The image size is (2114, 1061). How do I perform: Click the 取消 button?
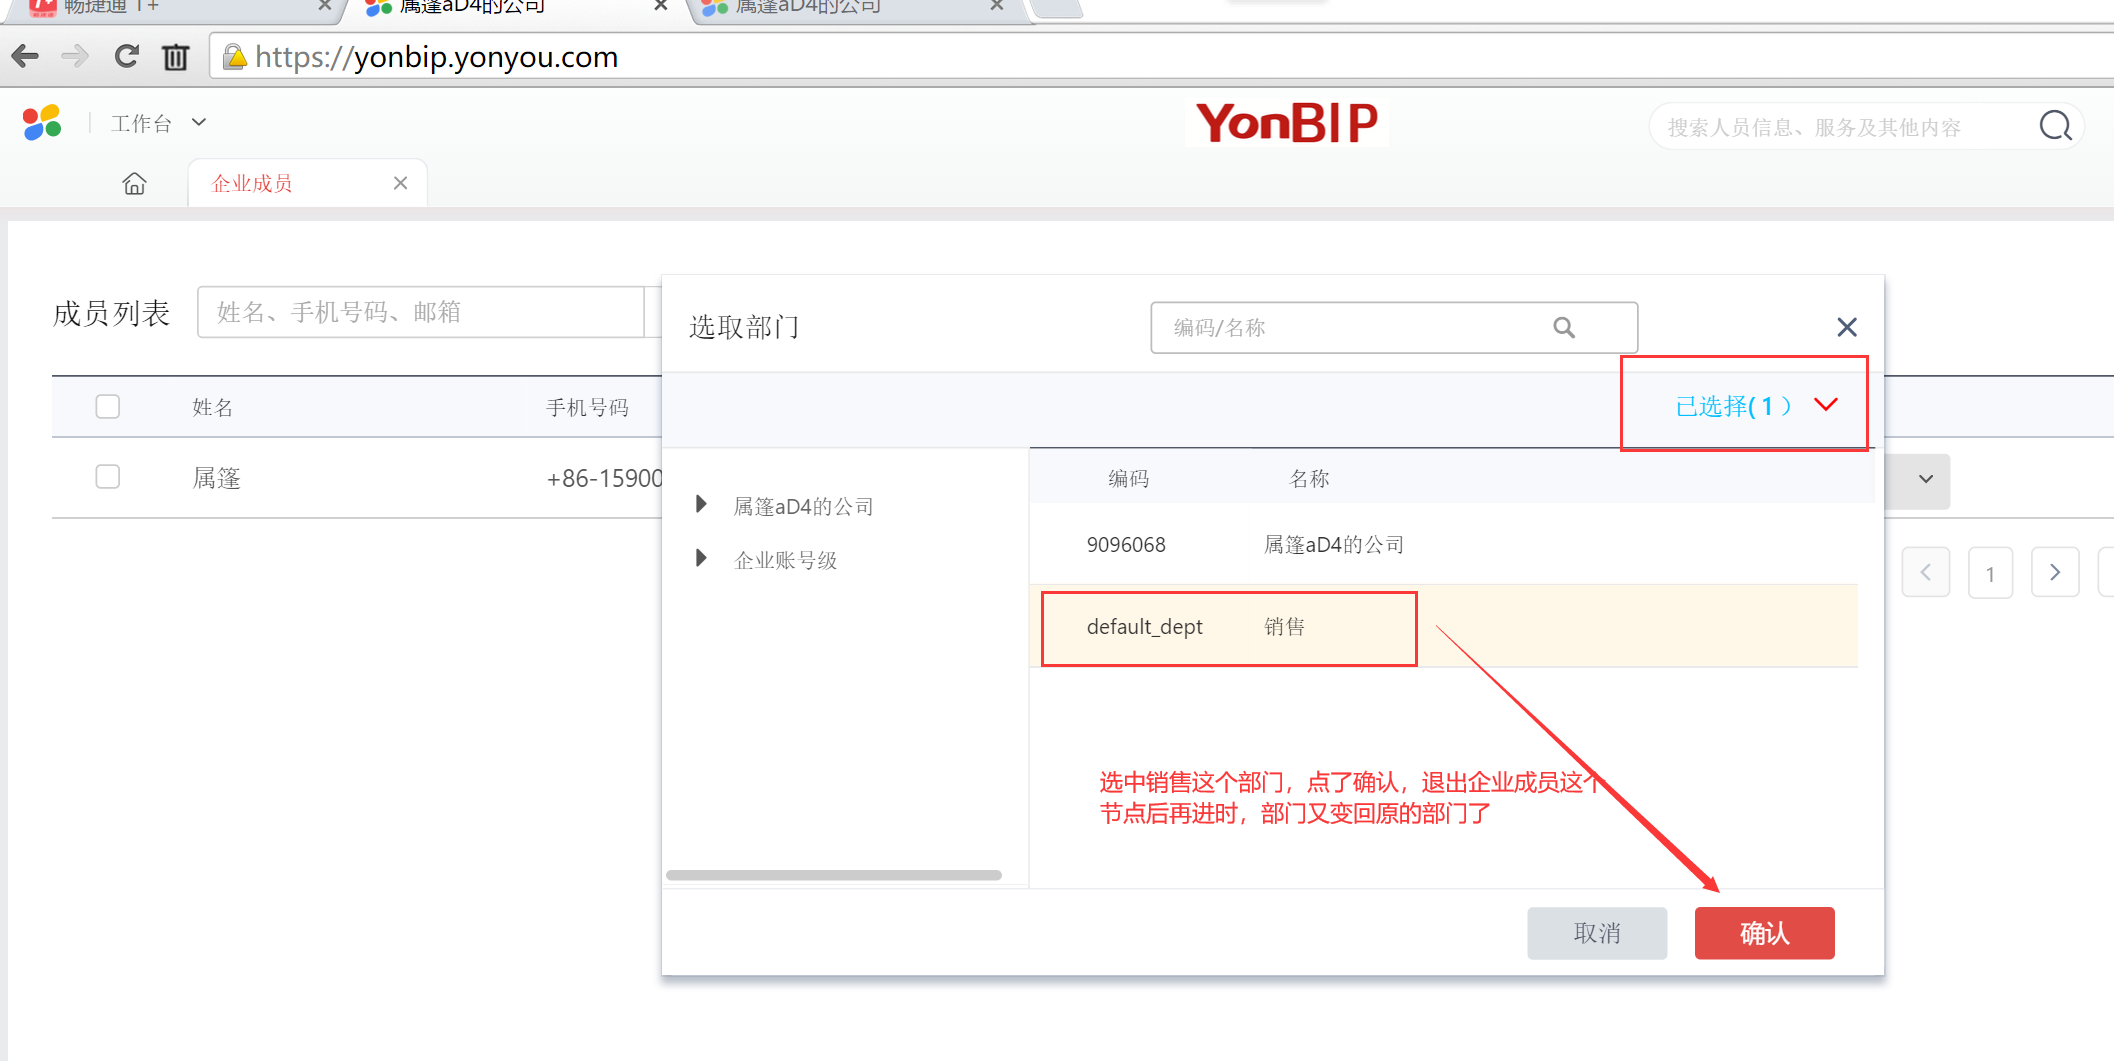tap(1597, 933)
